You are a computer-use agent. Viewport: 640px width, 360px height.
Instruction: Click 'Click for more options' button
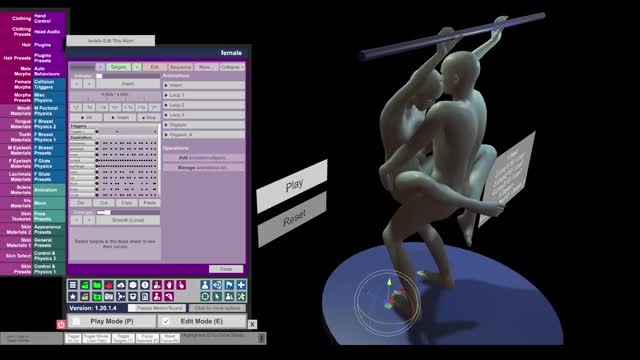217,308
